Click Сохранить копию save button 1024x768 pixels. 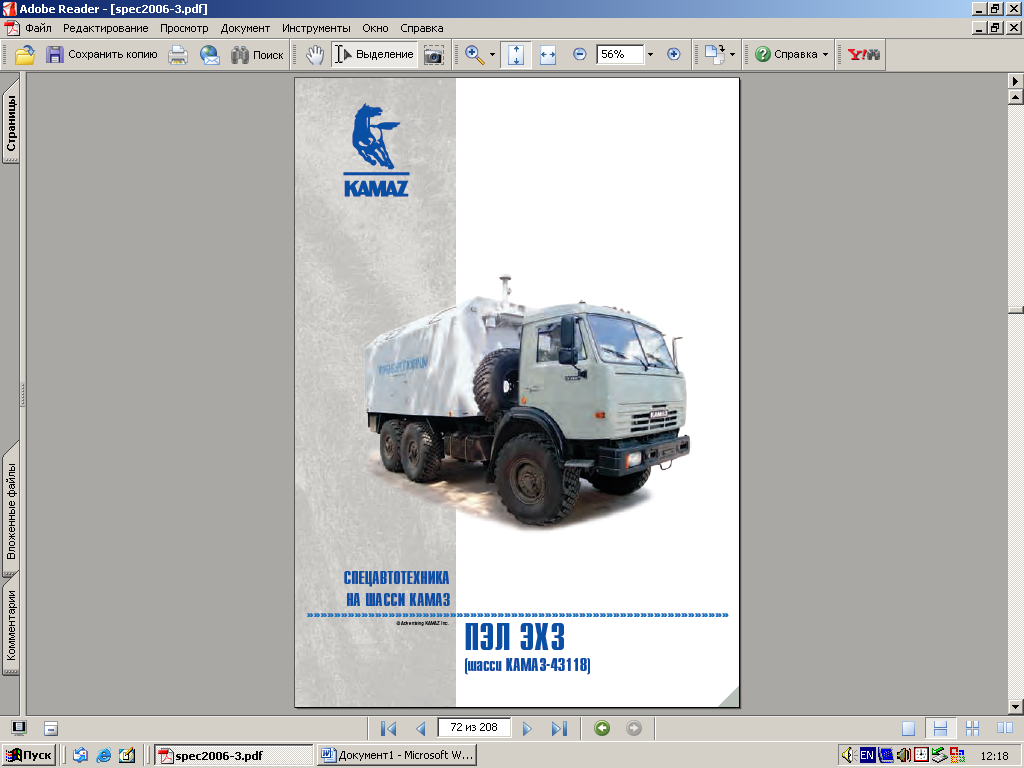click(x=101, y=55)
